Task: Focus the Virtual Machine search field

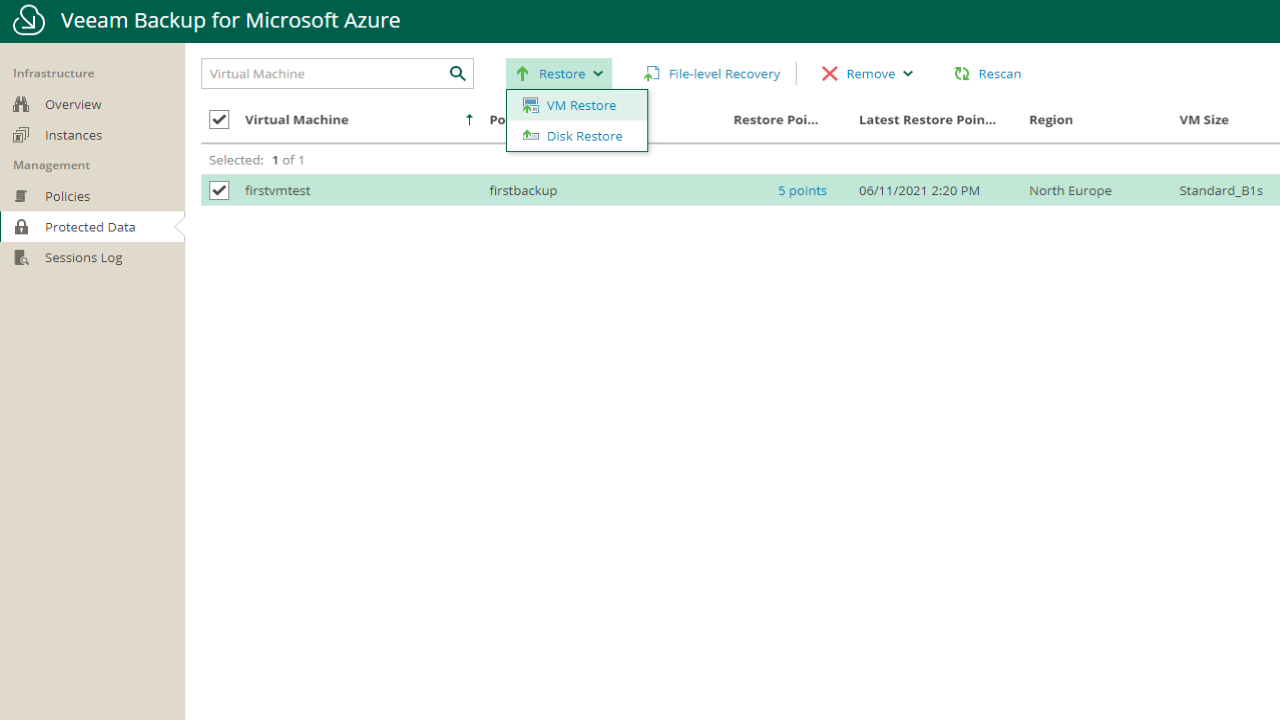Action: pos(322,74)
